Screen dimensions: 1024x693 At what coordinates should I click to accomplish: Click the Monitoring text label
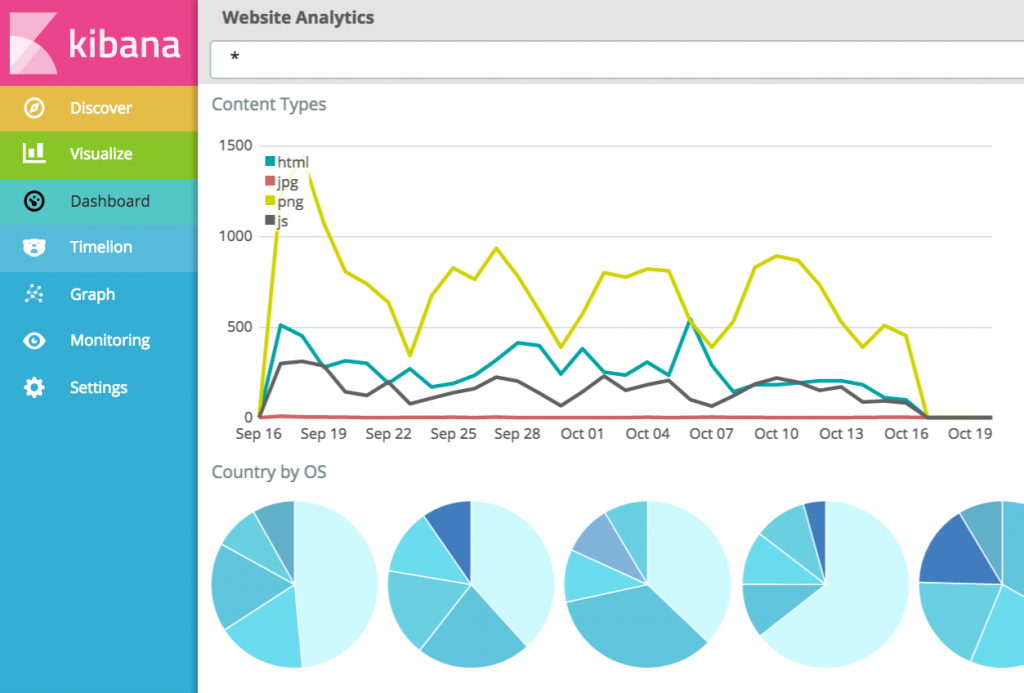[109, 341]
